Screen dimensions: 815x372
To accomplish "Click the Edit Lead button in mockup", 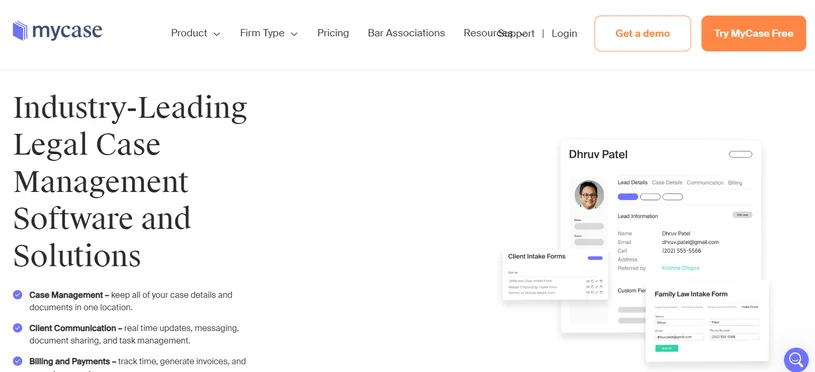I will click(742, 215).
